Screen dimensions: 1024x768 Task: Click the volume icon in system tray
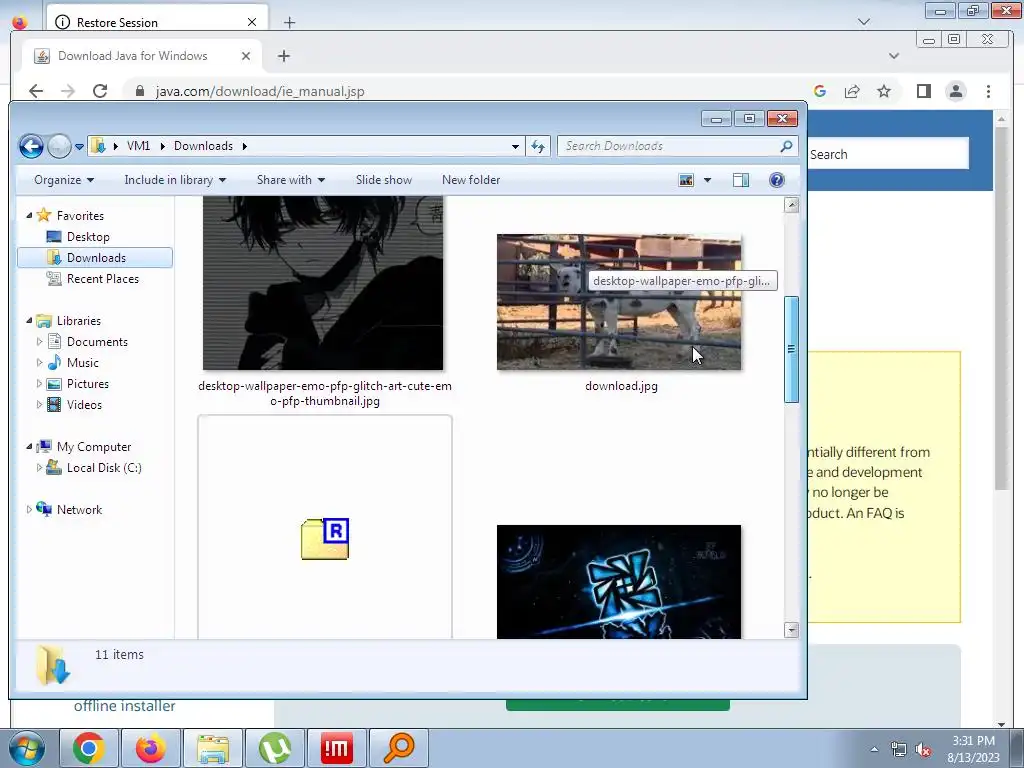pos(923,750)
